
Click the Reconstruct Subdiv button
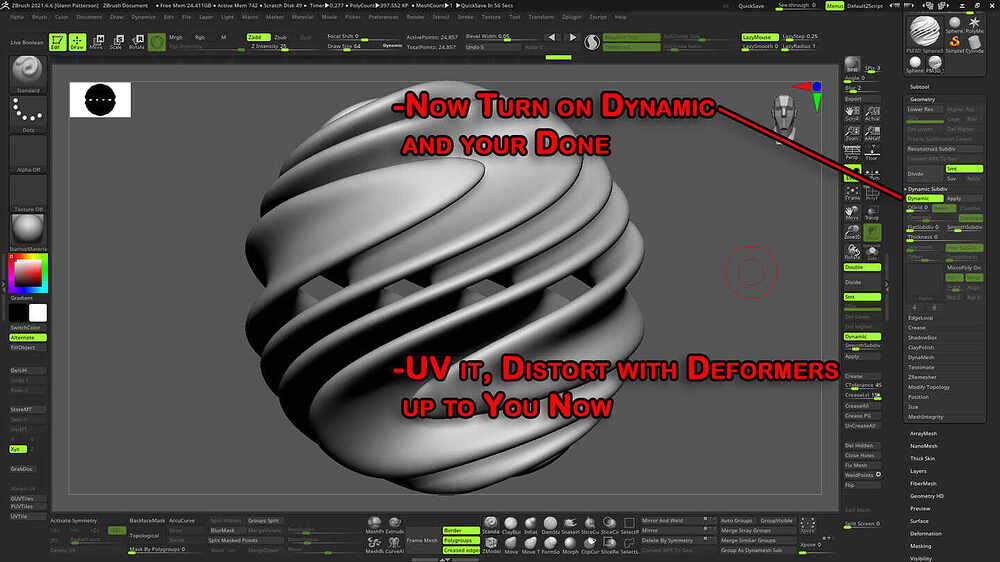point(945,149)
